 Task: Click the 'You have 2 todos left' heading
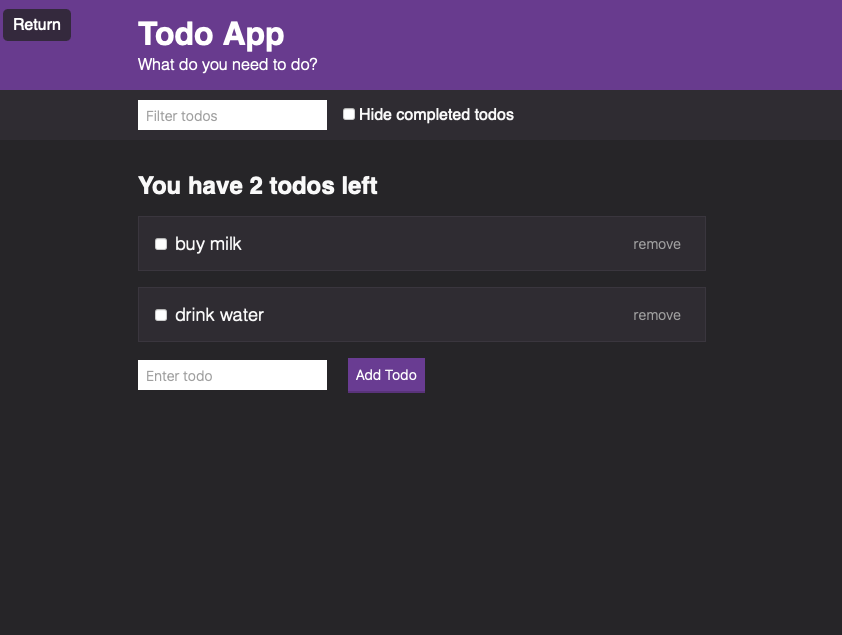(258, 186)
